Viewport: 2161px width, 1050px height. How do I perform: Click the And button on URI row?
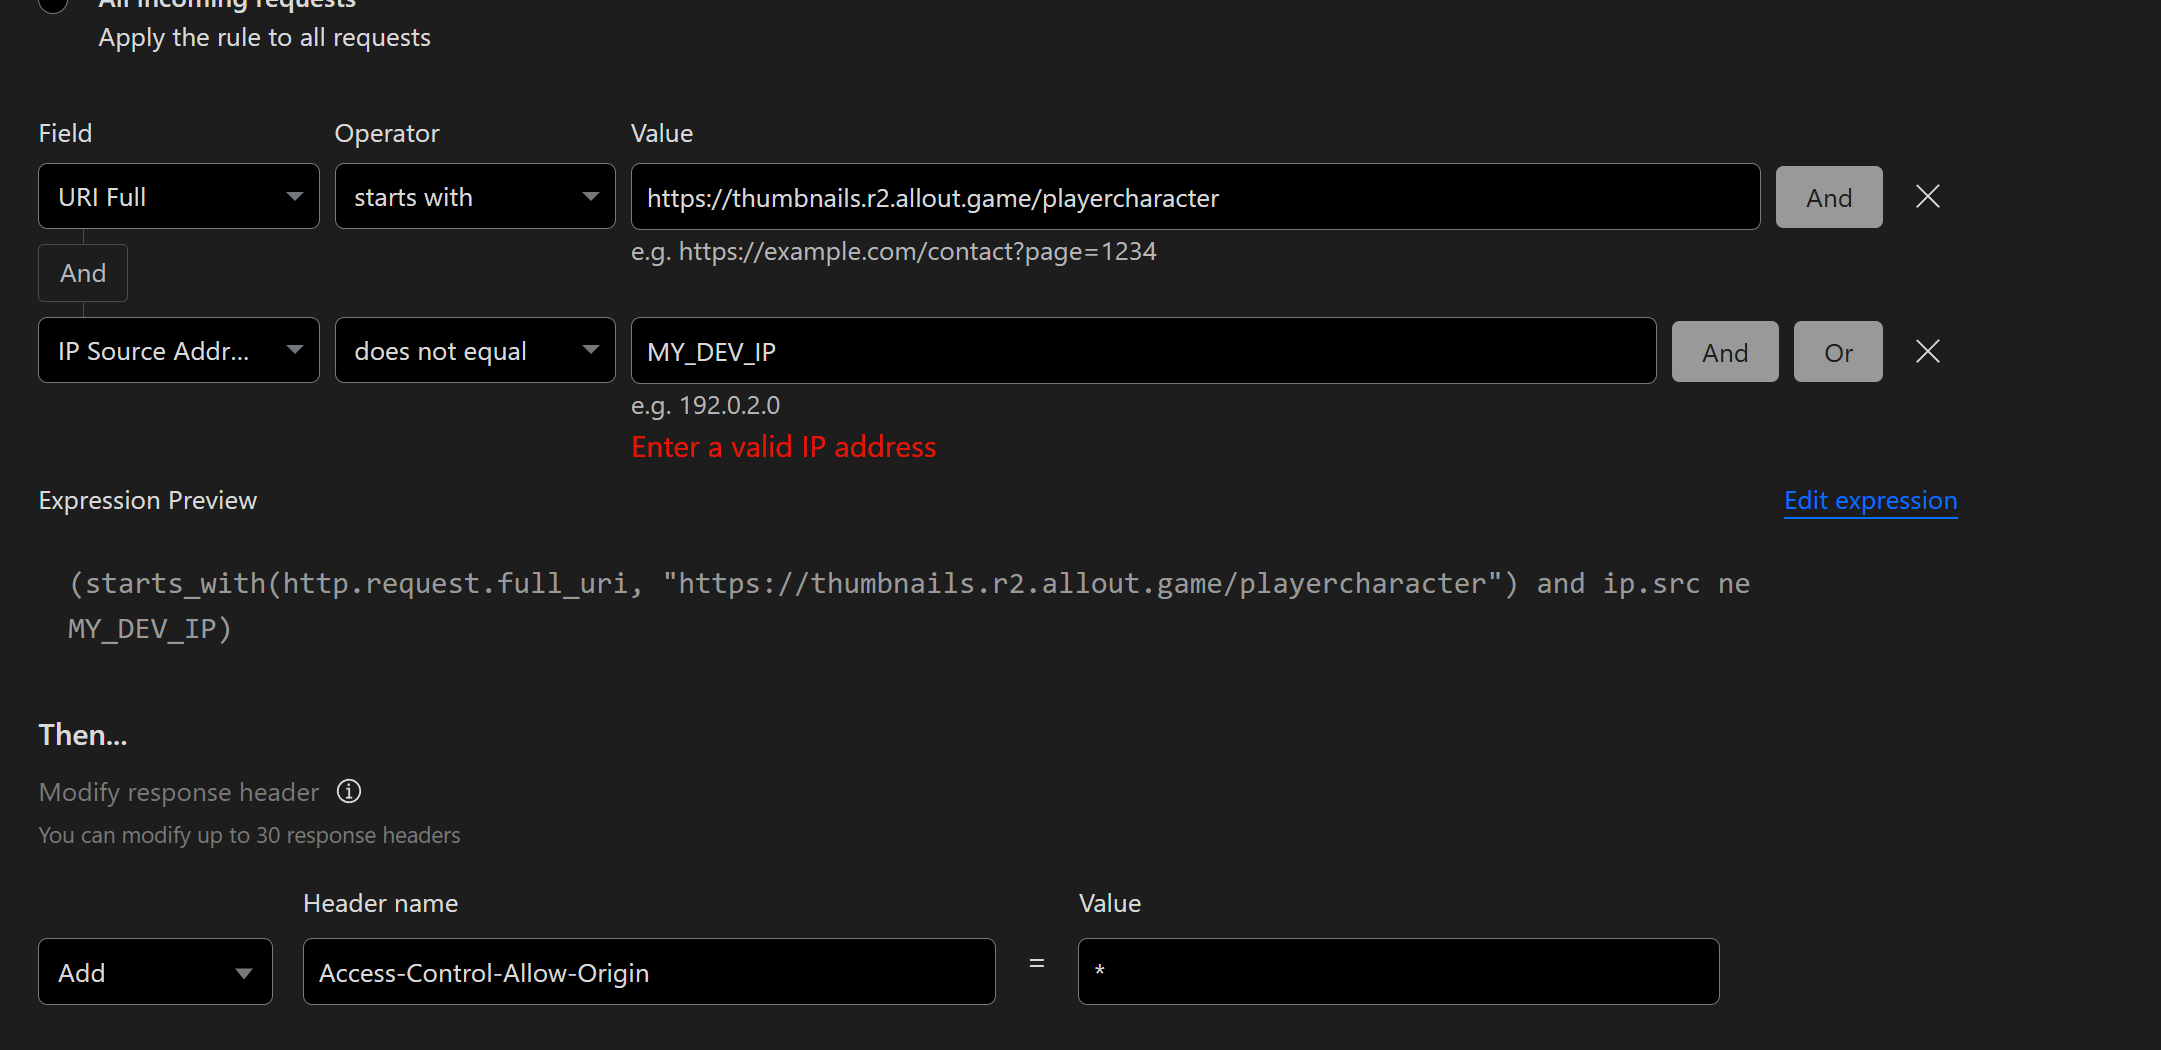click(1828, 198)
